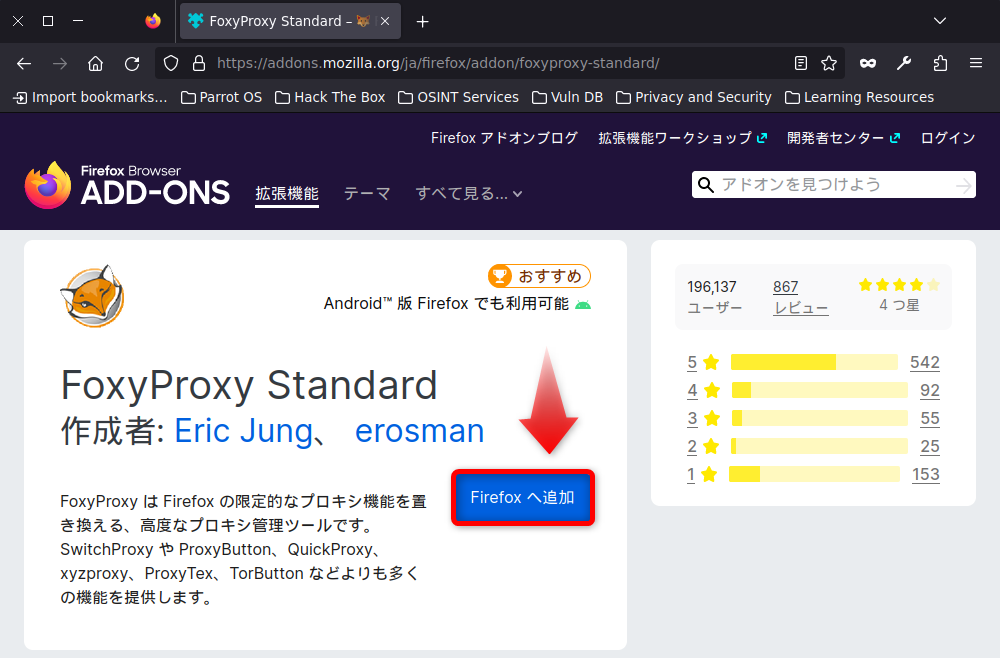
Task: Click the 5-star rating bar
Action: 814,362
